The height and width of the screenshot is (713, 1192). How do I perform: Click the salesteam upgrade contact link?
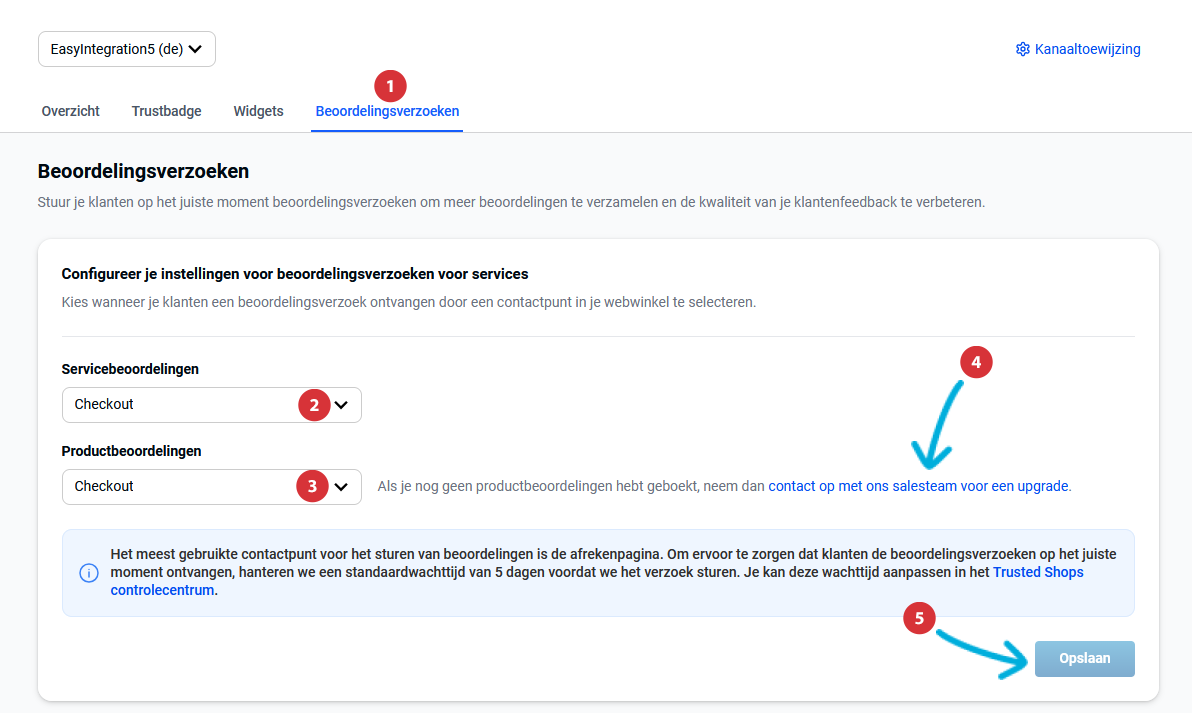(916, 485)
